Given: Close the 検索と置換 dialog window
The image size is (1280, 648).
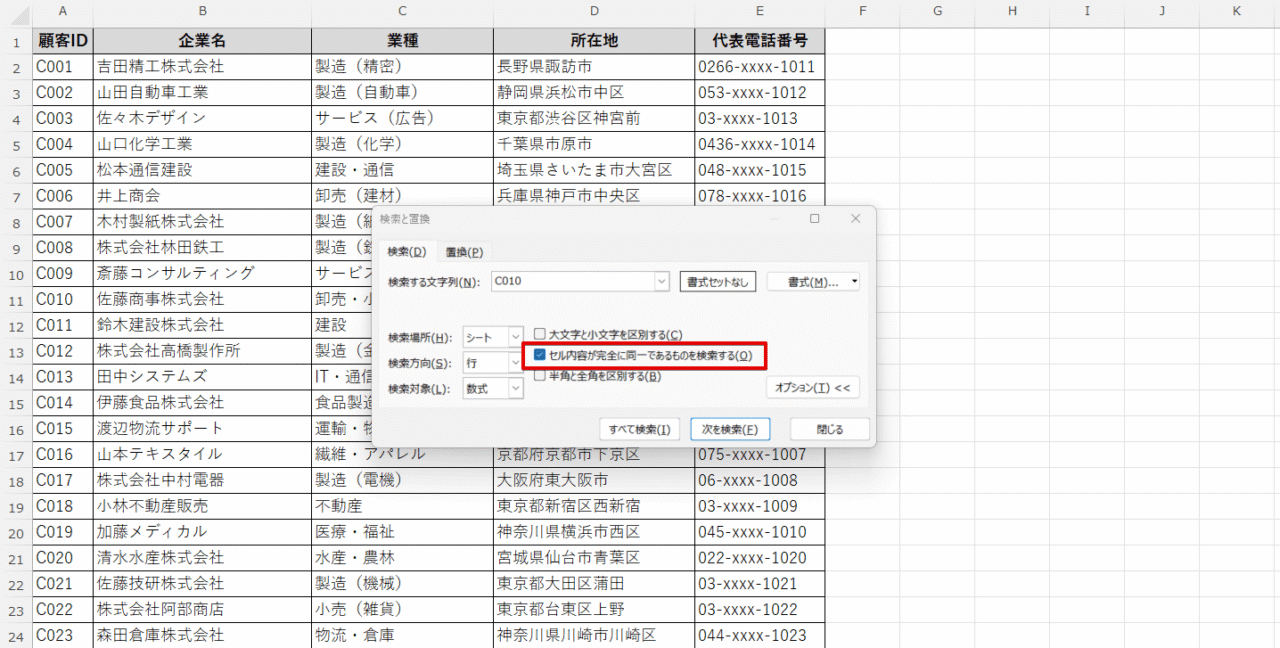Looking at the screenshot, I should [854, 219].
